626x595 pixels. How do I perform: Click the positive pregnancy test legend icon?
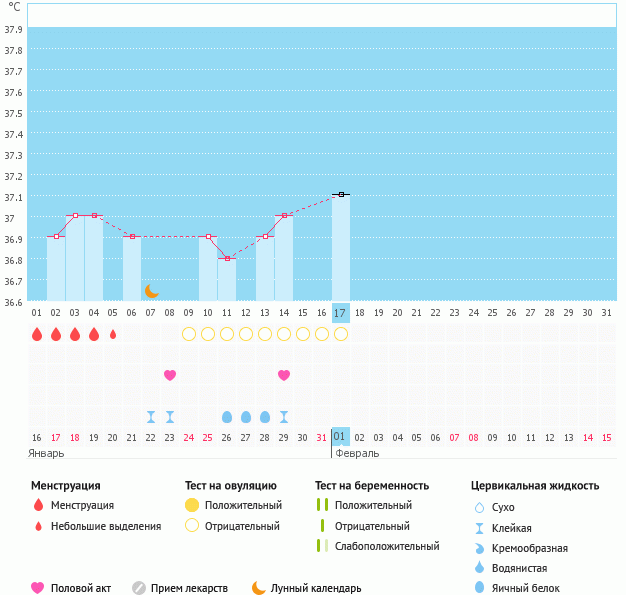(x=322, y=505)
